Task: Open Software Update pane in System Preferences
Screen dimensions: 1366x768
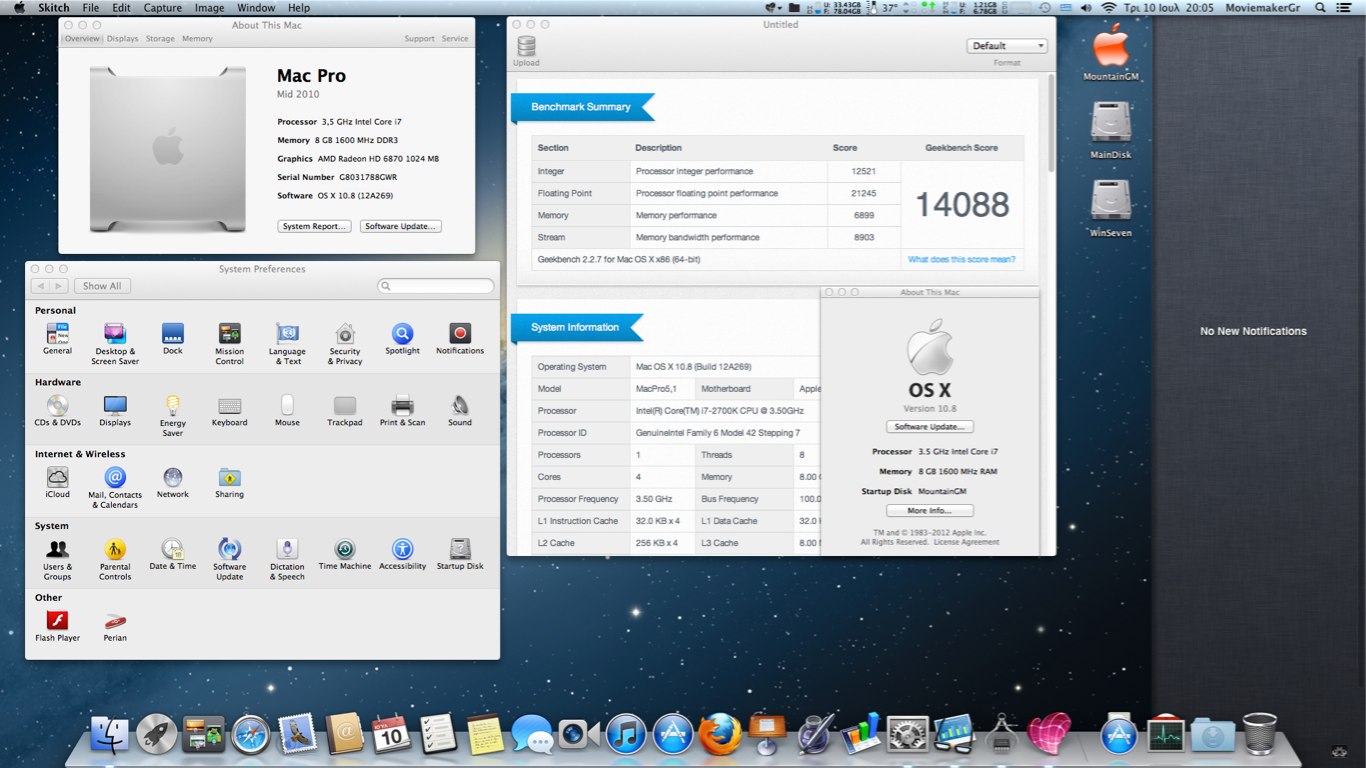Action: 229,560
